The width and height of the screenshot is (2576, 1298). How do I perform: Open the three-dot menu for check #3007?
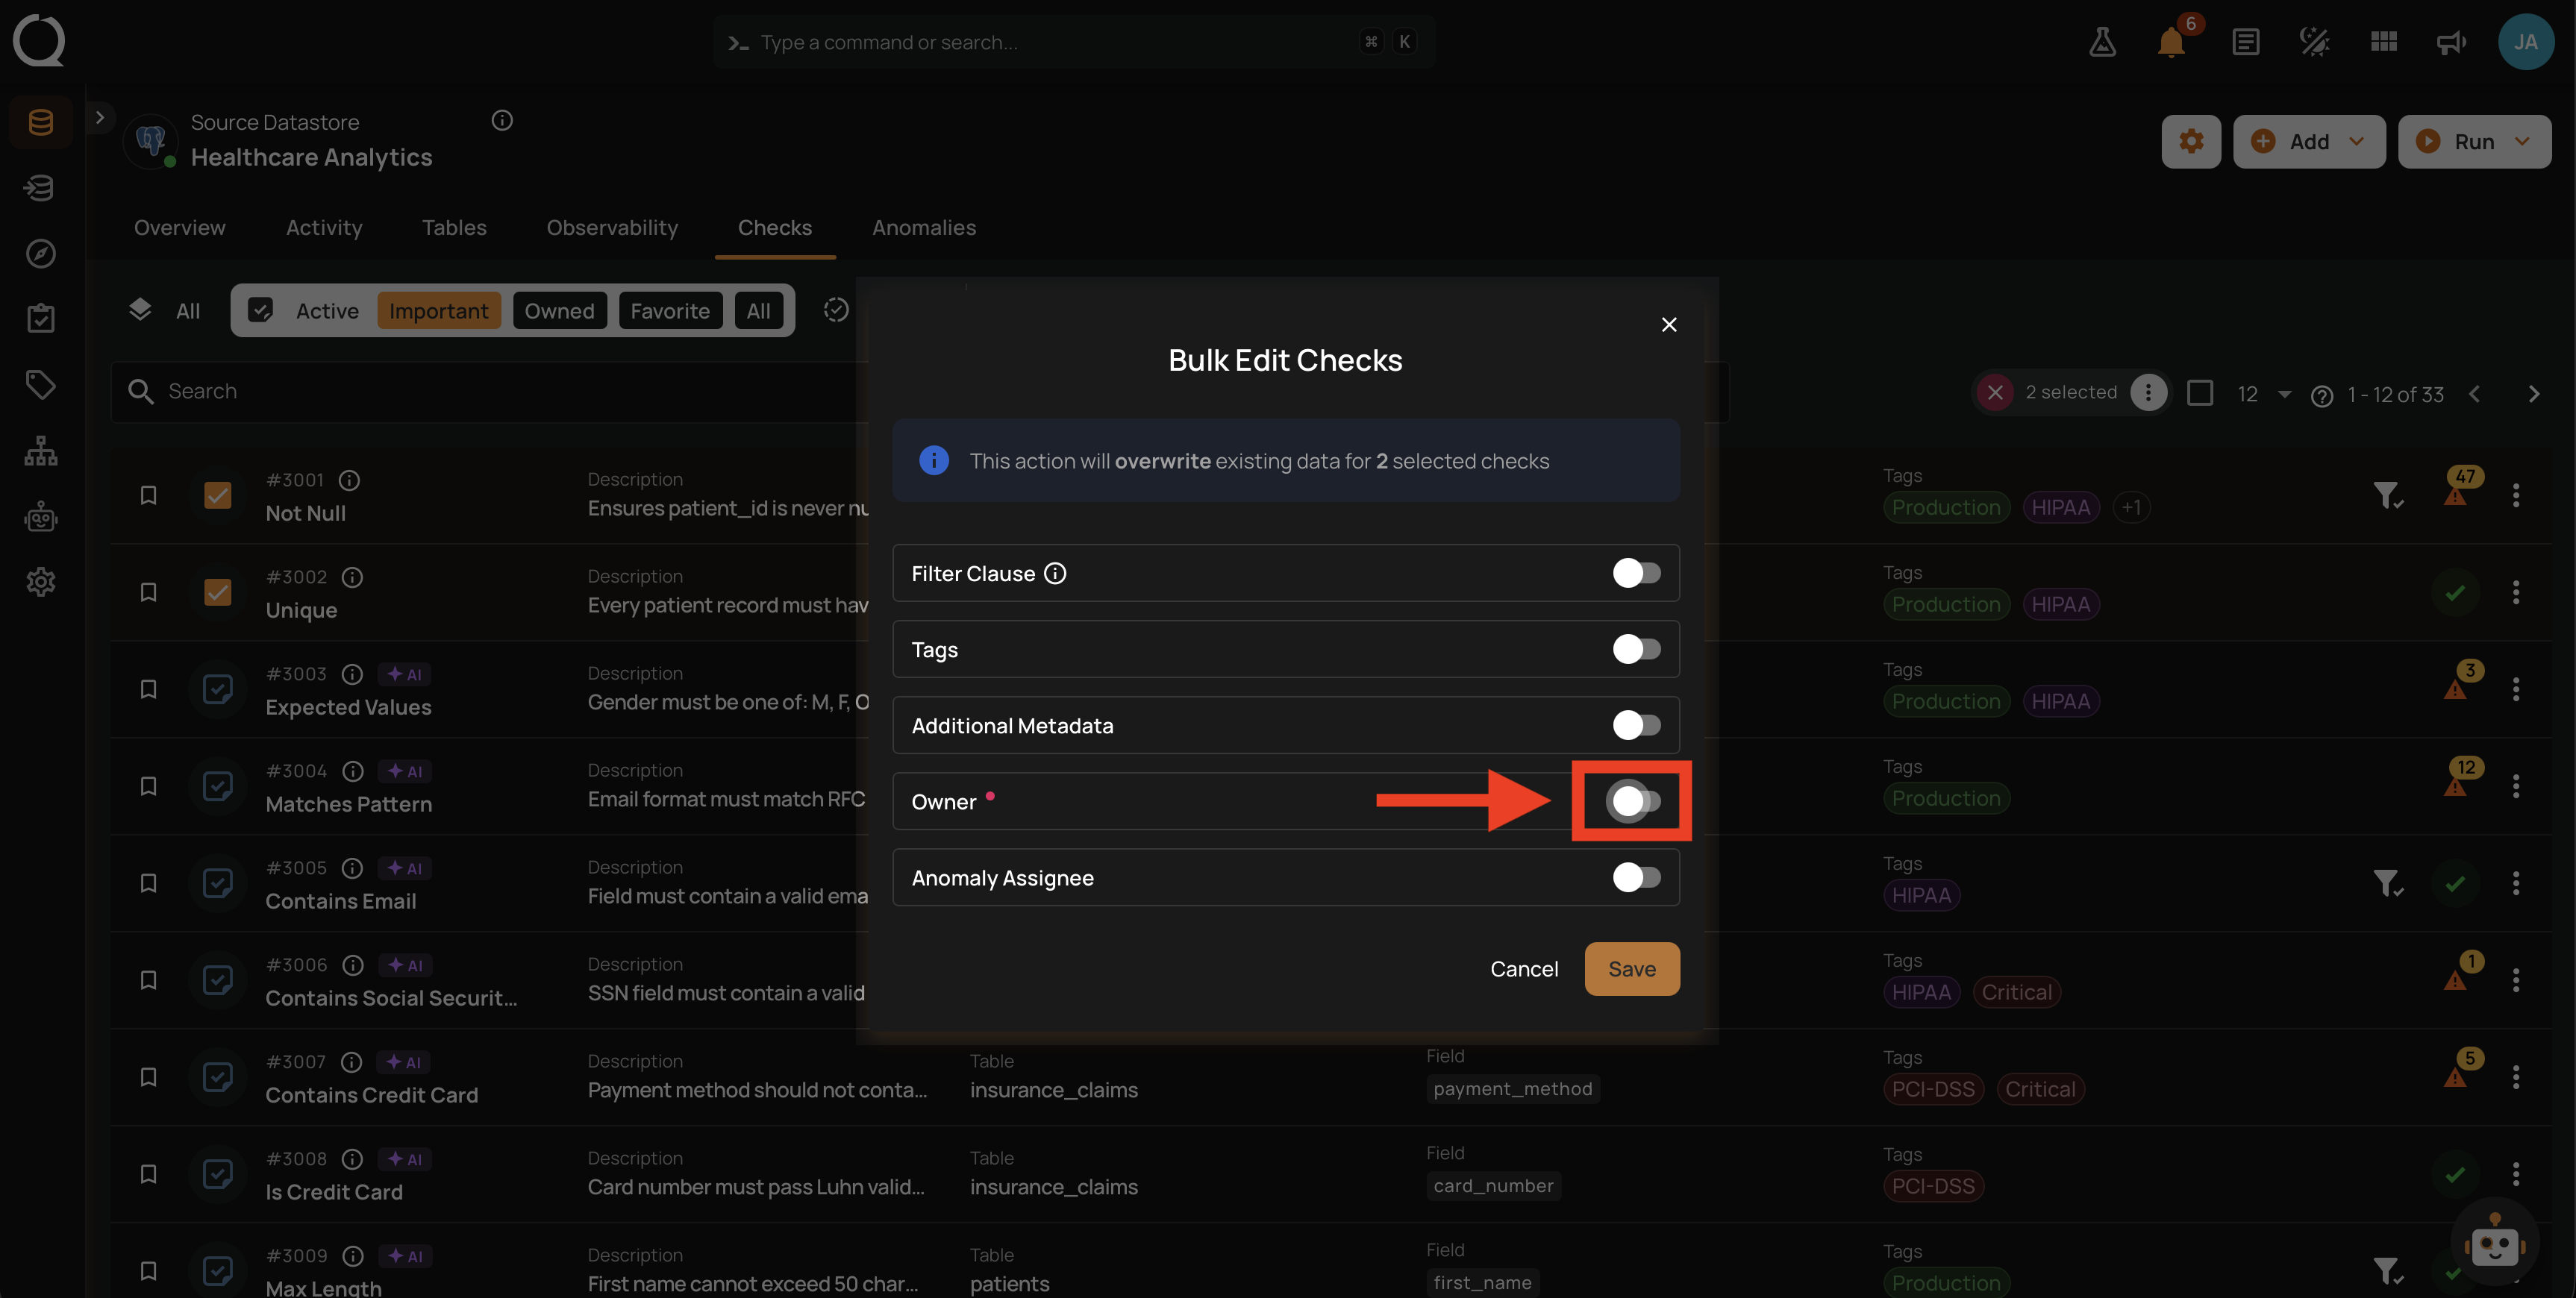coord(2515,1077)
